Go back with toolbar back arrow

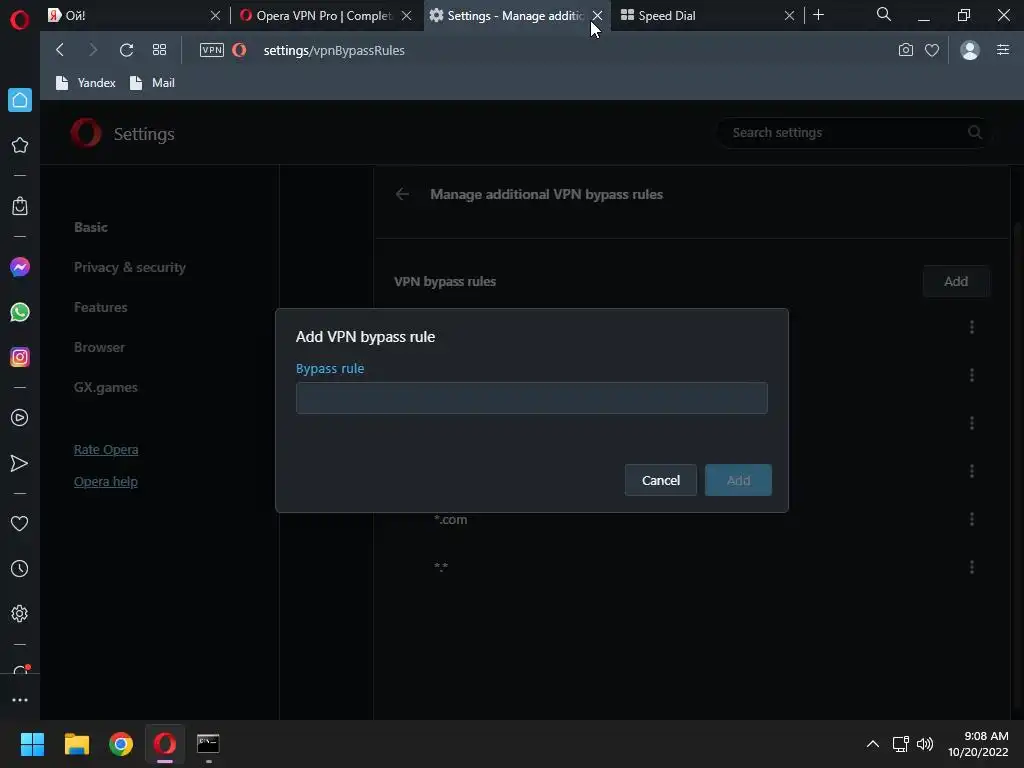(59, 50)
